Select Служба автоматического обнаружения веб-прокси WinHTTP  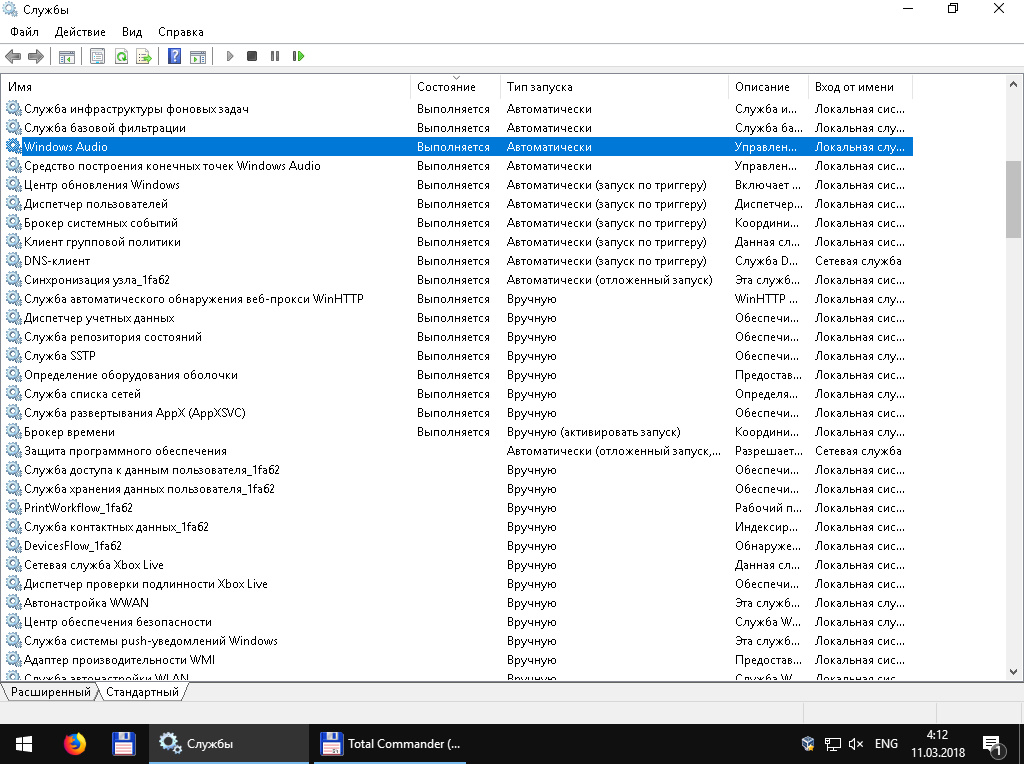[194, 298]
